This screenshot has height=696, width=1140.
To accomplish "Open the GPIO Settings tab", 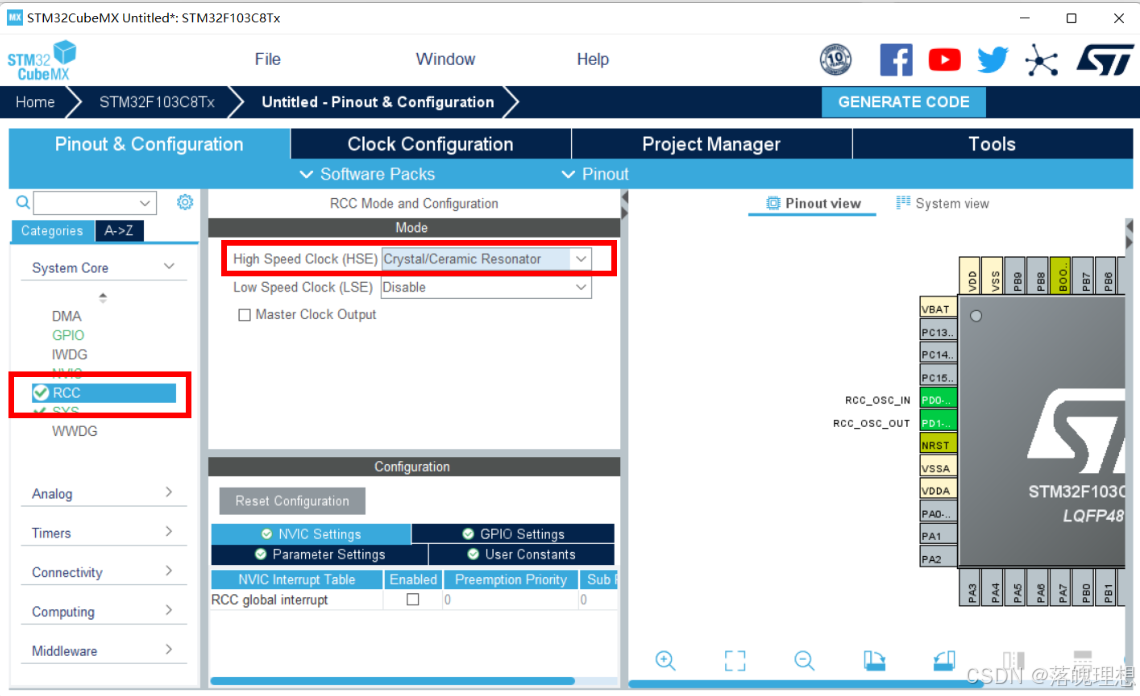I will [513, 534].
